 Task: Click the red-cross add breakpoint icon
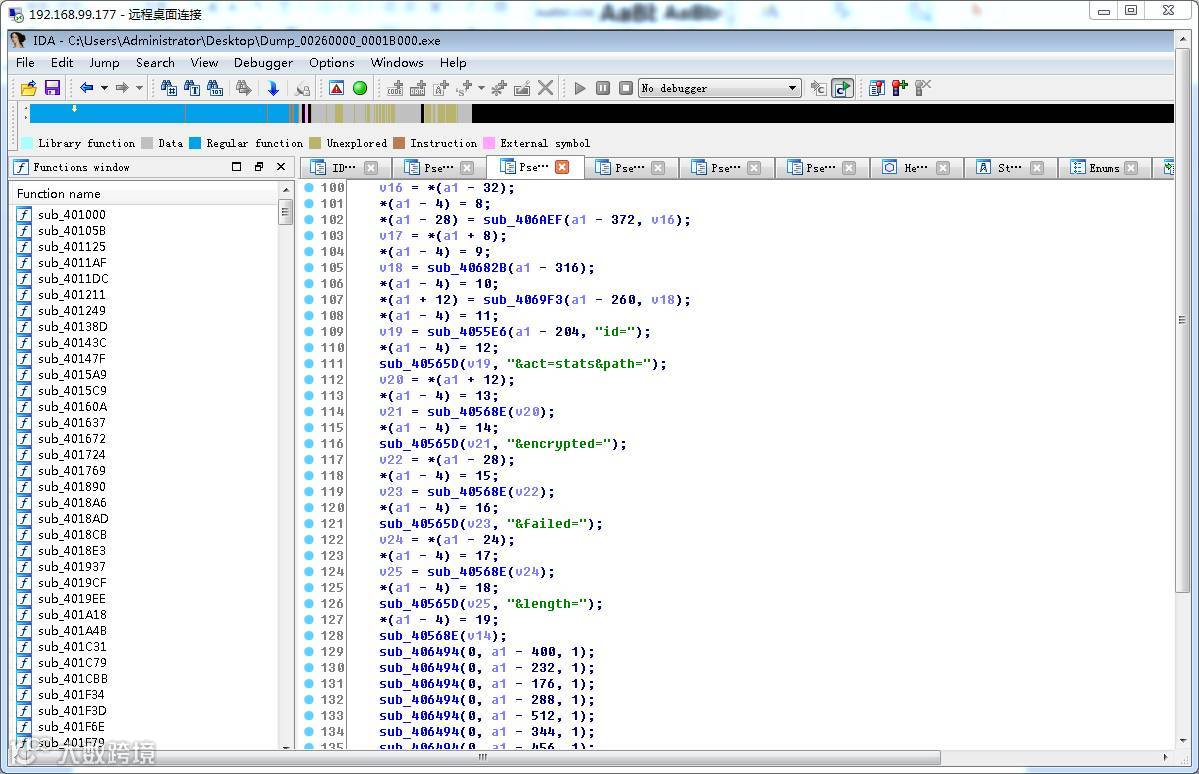pos(899,88)
